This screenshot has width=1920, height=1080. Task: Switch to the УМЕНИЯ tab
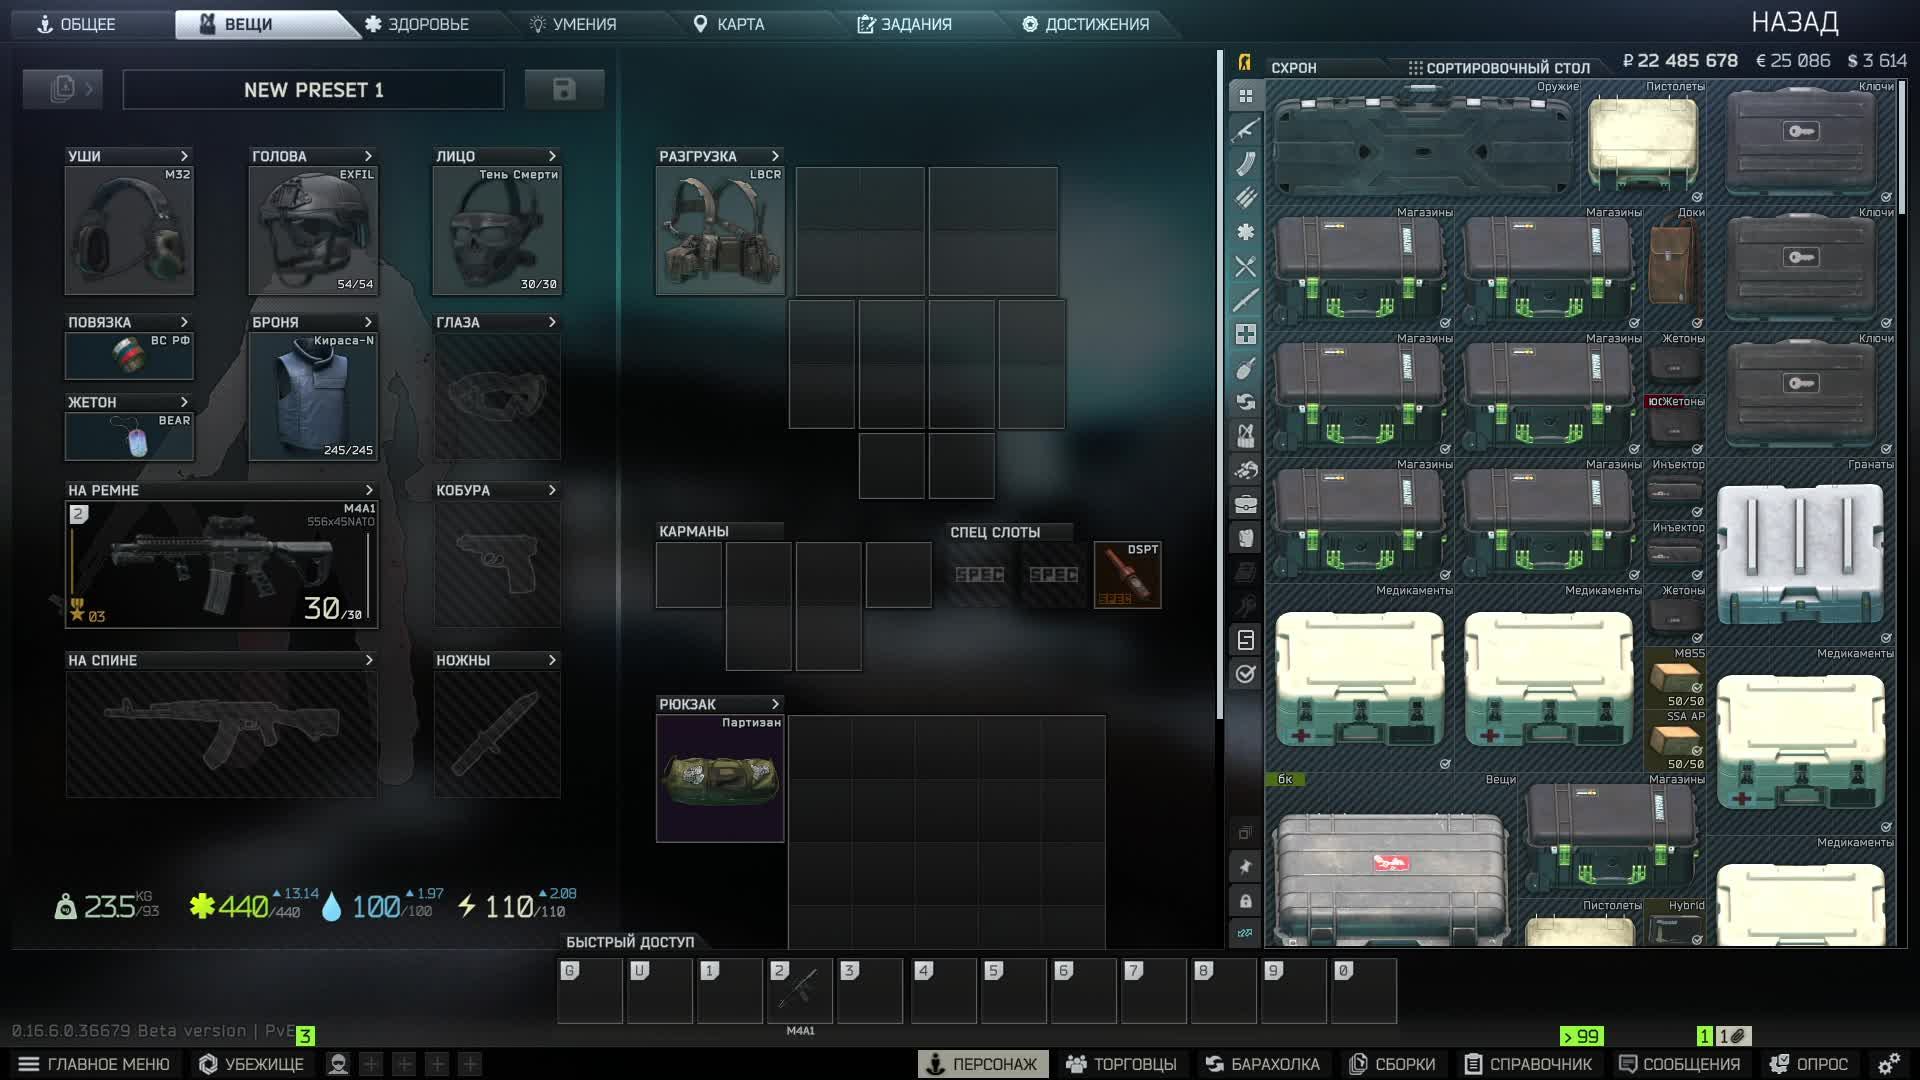pos(573,24)
